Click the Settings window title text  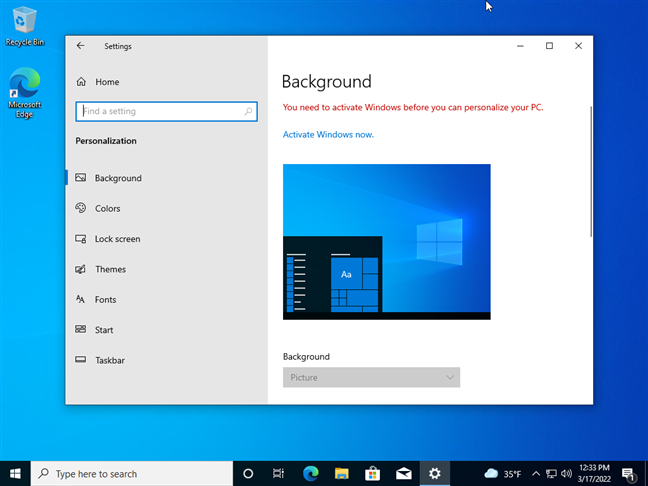(x=118, y=46)
